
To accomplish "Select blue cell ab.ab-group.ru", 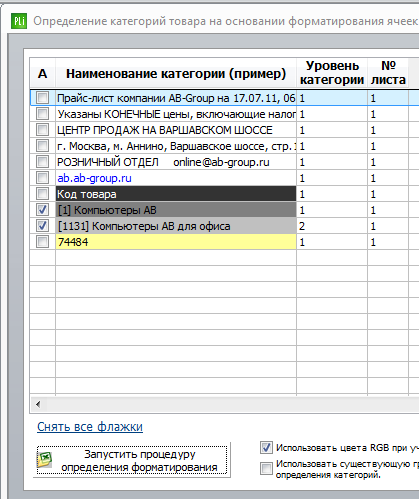I will tap(176, 178).
